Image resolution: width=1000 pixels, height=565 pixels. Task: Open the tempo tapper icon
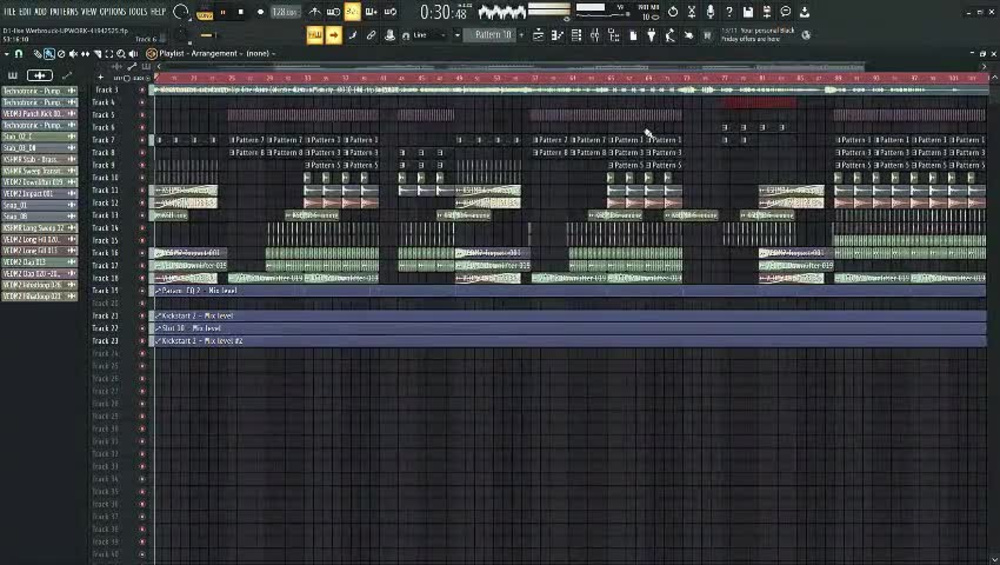[670, 35]
